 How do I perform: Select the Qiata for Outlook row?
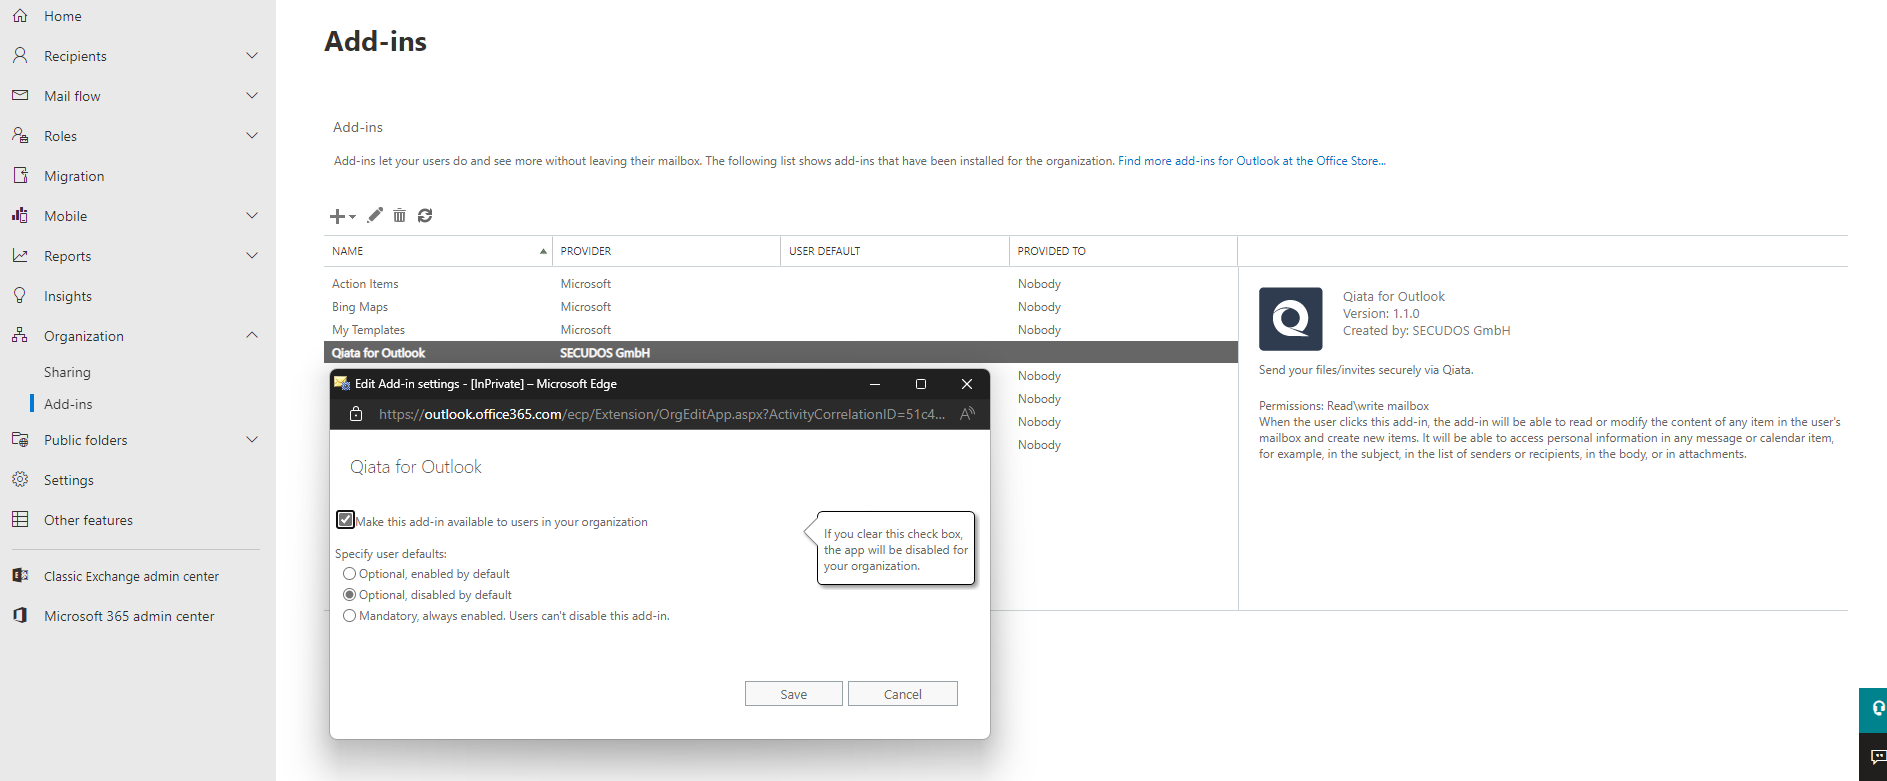(781, 353)
